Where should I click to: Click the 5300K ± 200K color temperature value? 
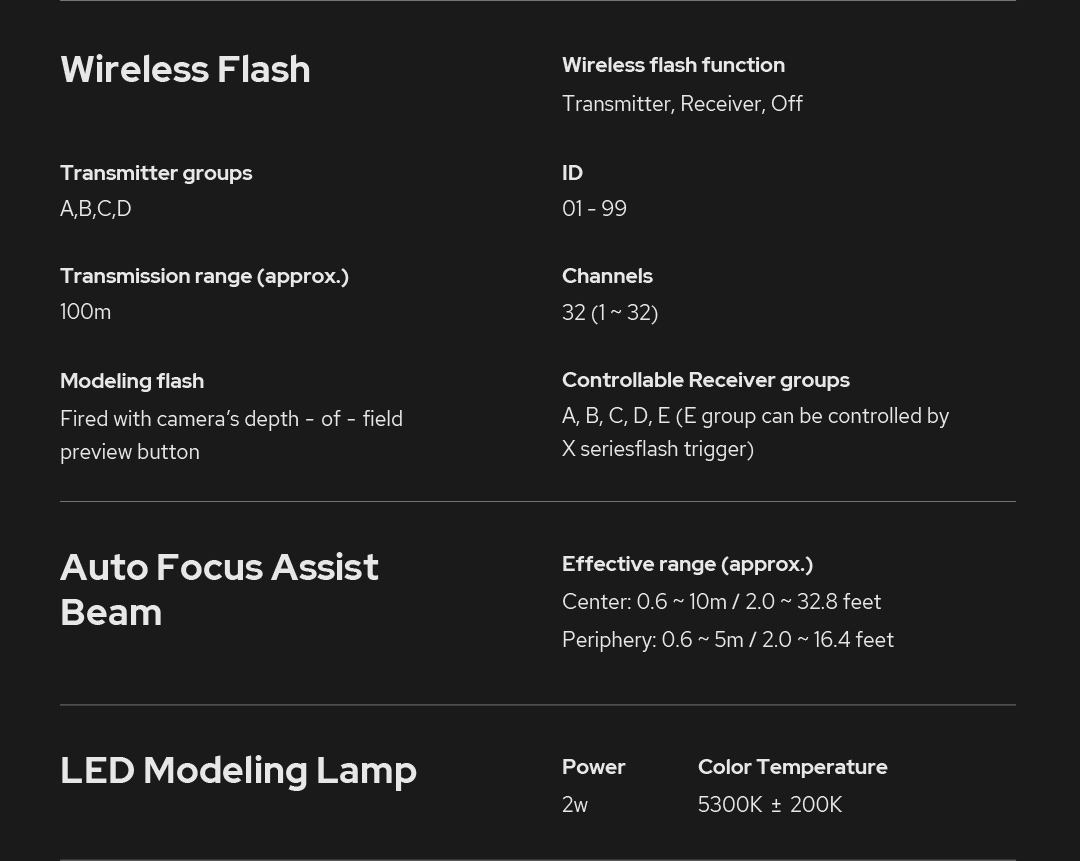[770, 805]
